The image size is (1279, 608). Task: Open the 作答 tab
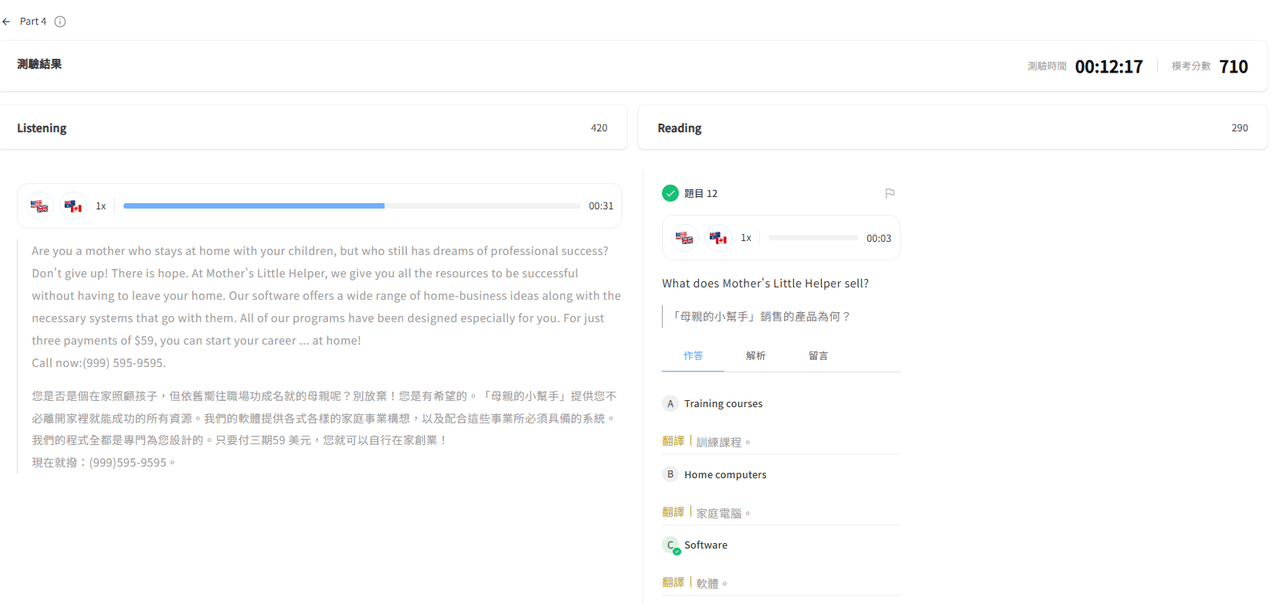click(693, 356)
